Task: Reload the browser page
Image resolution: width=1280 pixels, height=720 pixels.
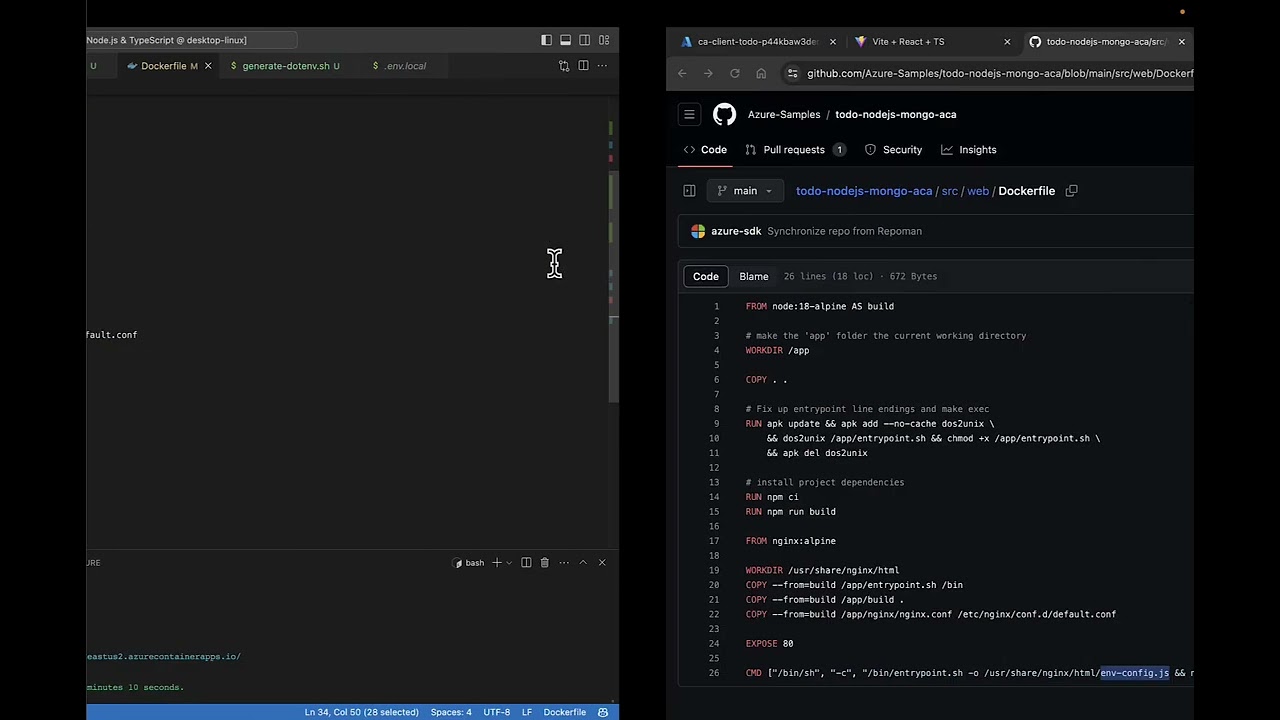Action: pyautogui.click(x=735, y=73)
